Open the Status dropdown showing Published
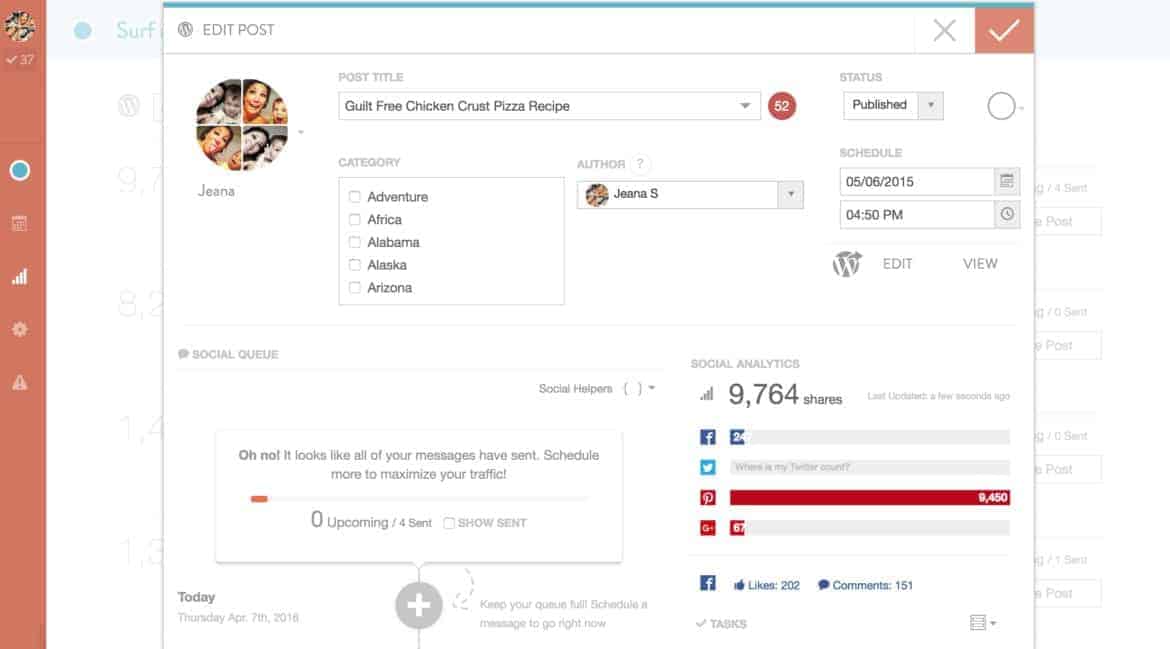This screenshot has height=649, width=1170. 932,105
